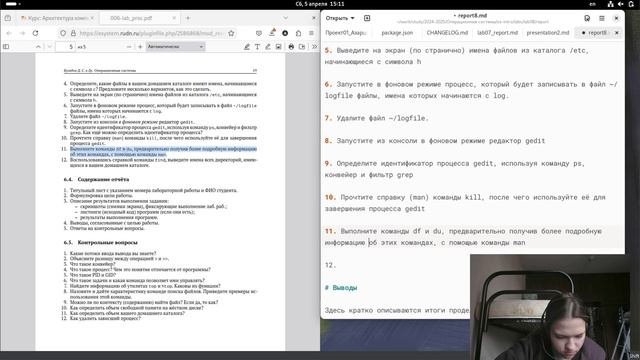Select the PDF add image tool
Screen dimensions: 640x360
pyautogui.click(x=278, y=47)
